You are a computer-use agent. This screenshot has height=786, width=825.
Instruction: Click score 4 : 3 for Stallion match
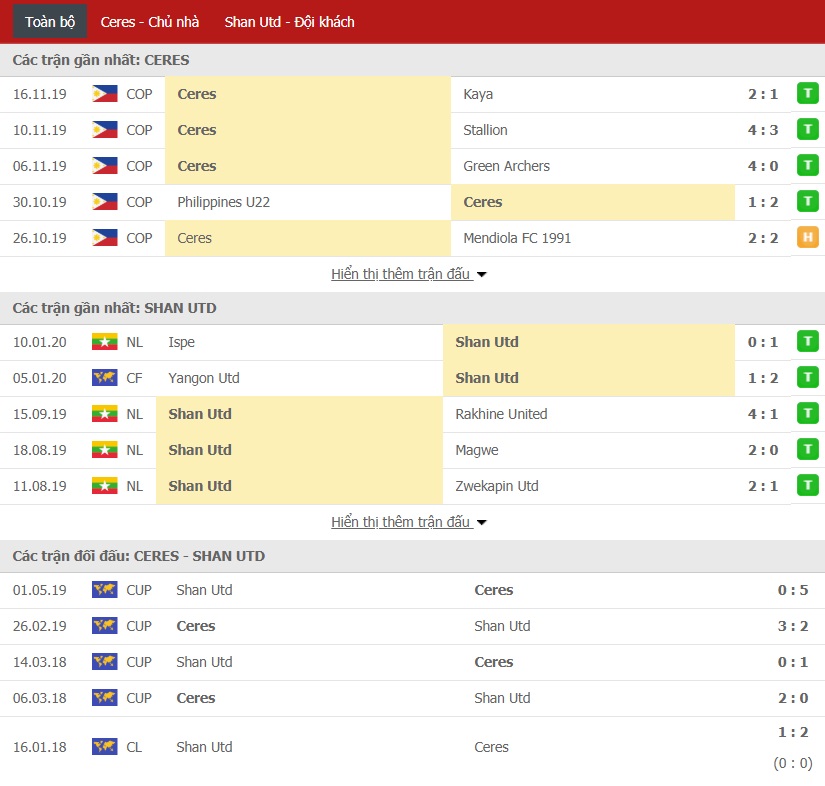(763, 130)
